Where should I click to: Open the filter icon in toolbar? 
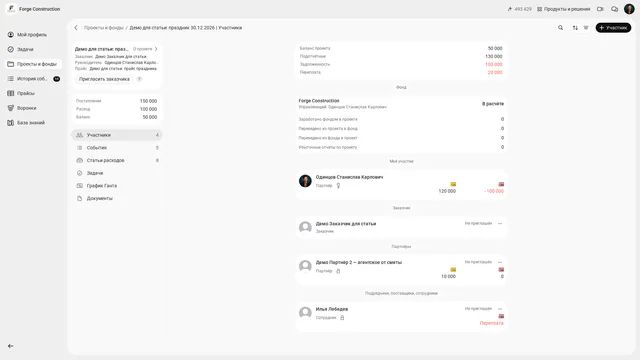(x=586, y=28)
